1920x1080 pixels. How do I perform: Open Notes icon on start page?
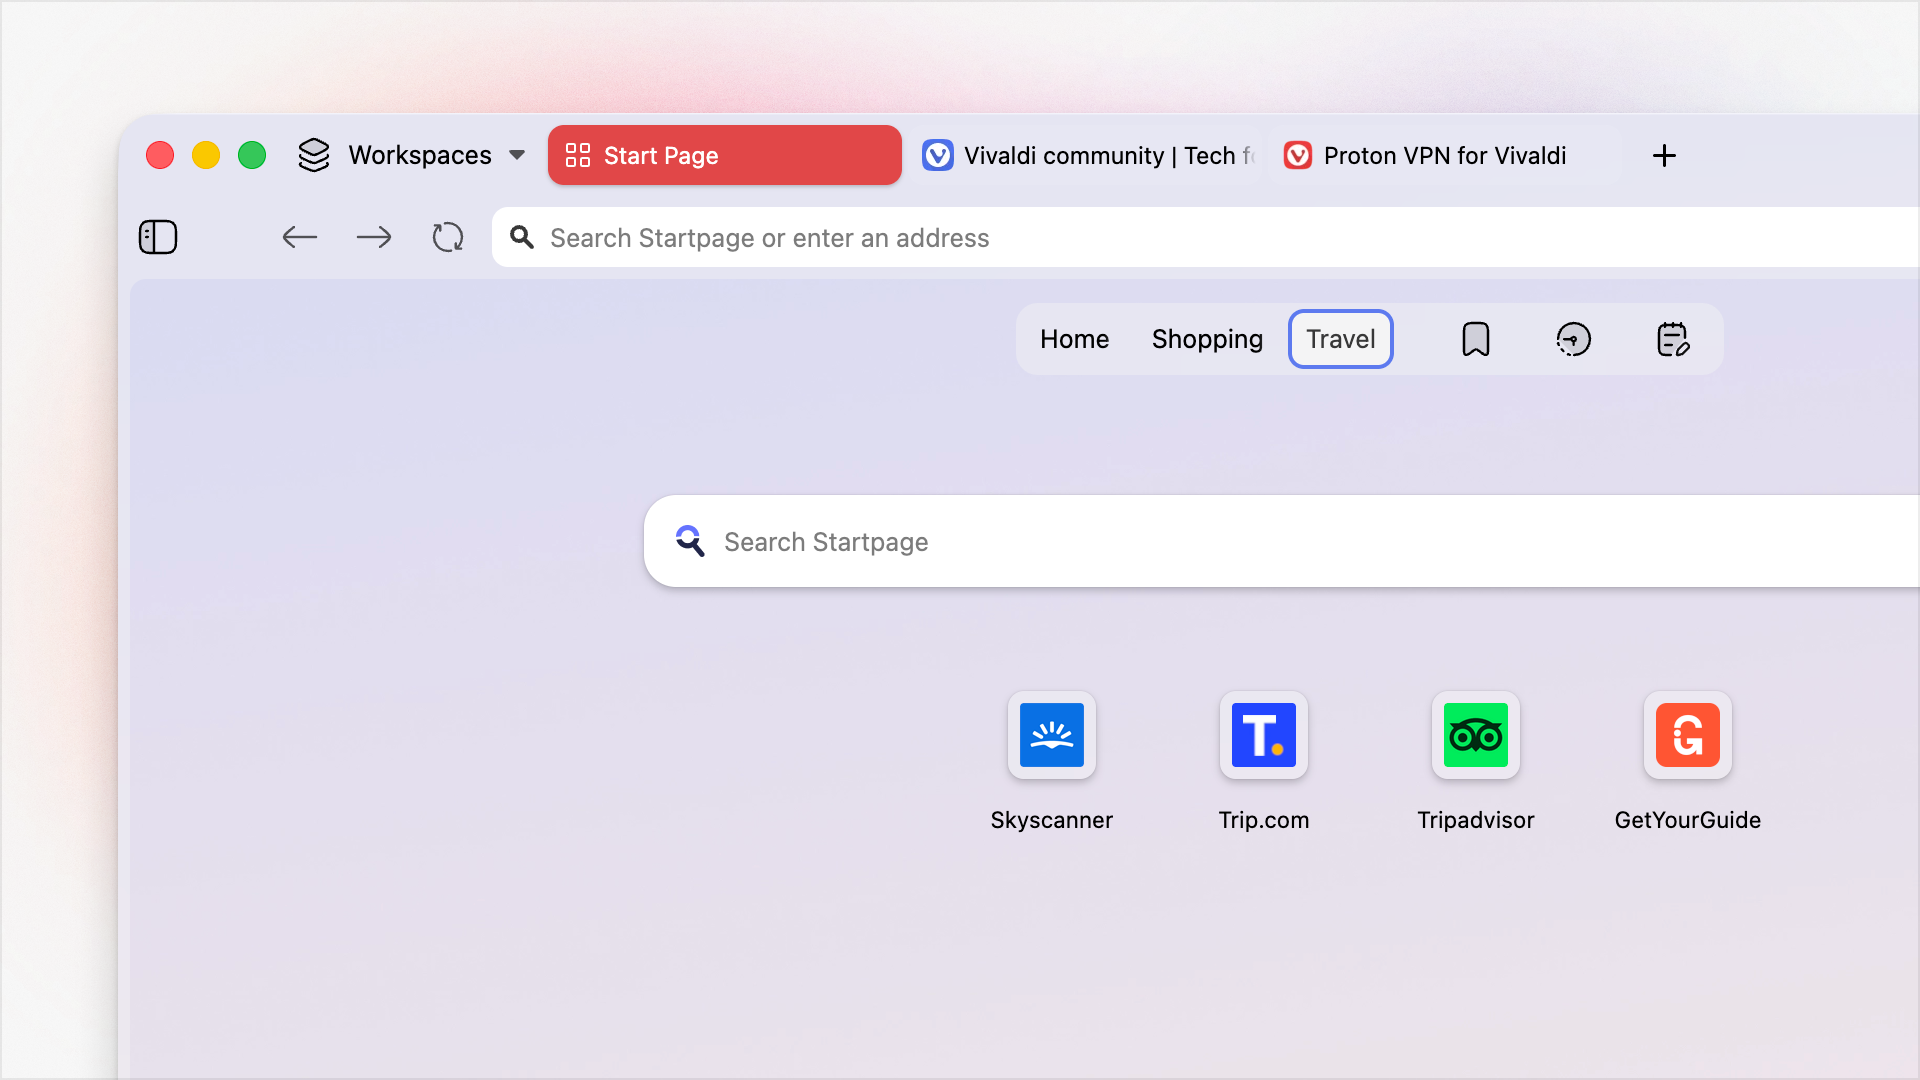(1673, 339)
